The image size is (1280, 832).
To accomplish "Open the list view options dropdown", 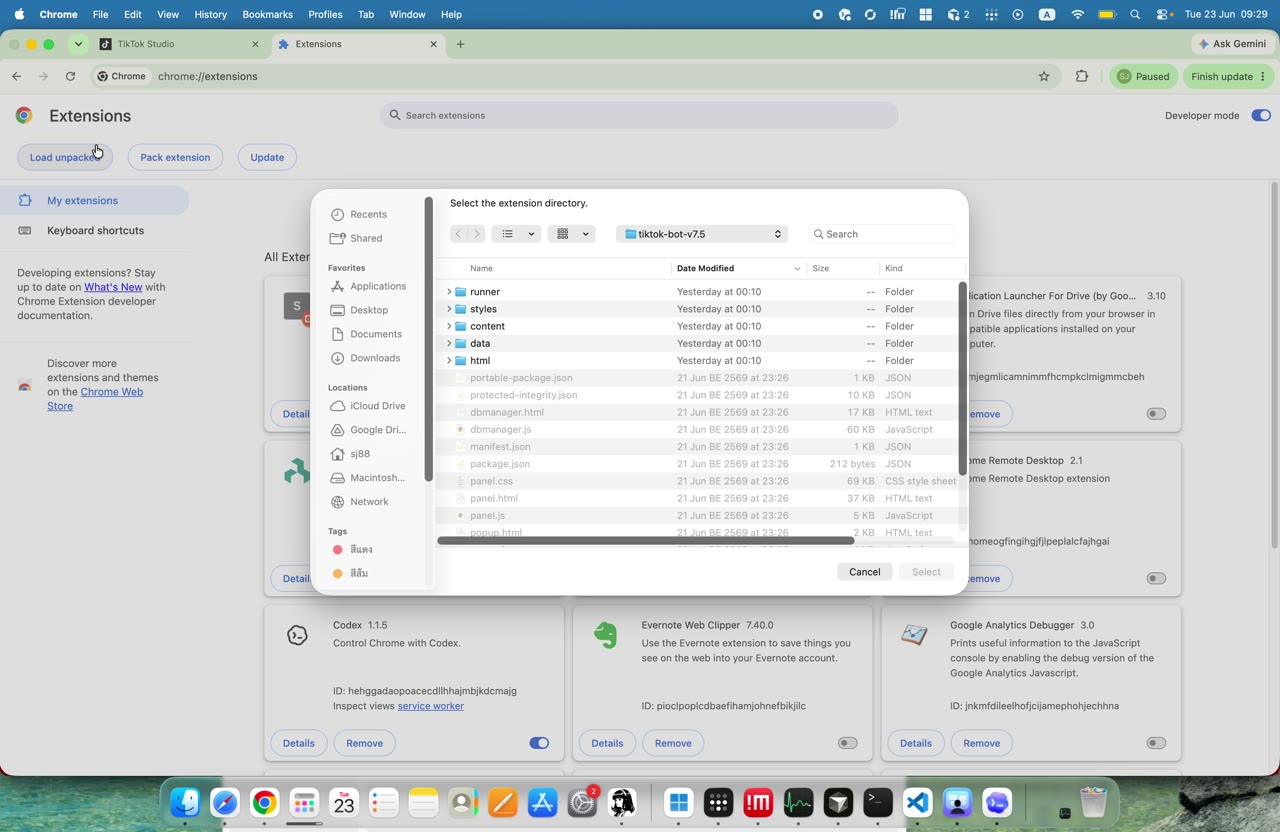I will (x=518, y=234).
